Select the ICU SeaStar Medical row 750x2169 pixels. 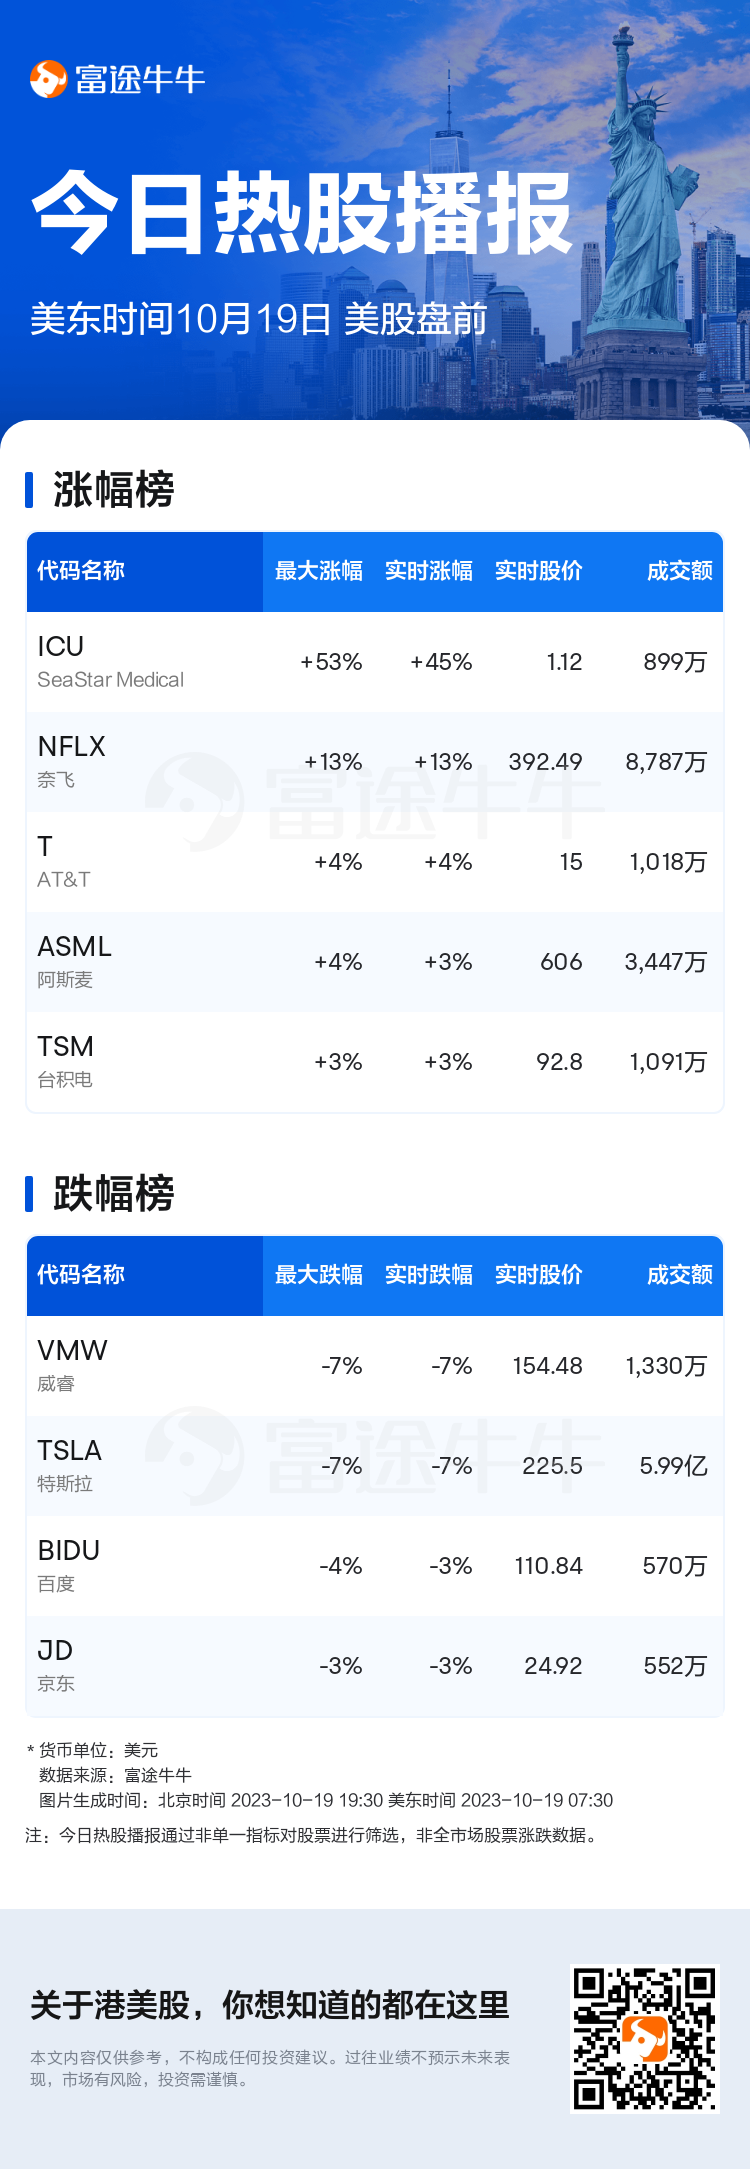375,662
